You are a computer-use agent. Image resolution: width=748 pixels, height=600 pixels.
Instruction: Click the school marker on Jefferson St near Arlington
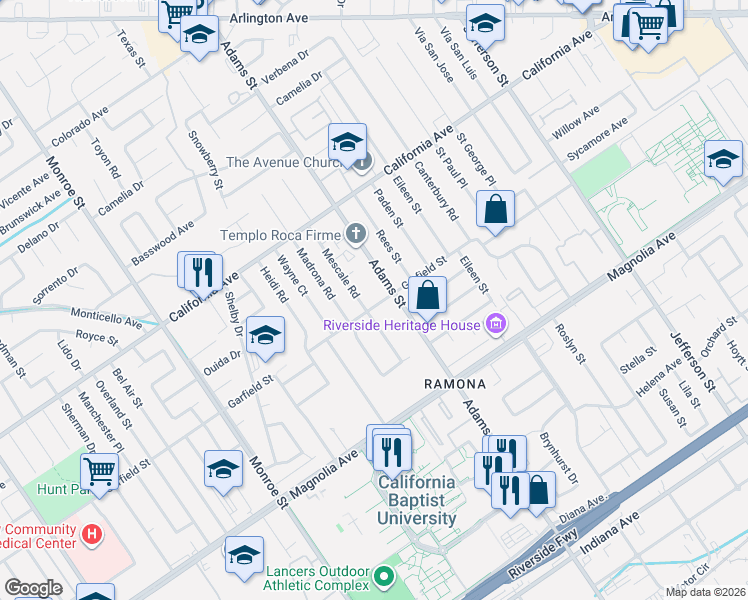(485, 24)
